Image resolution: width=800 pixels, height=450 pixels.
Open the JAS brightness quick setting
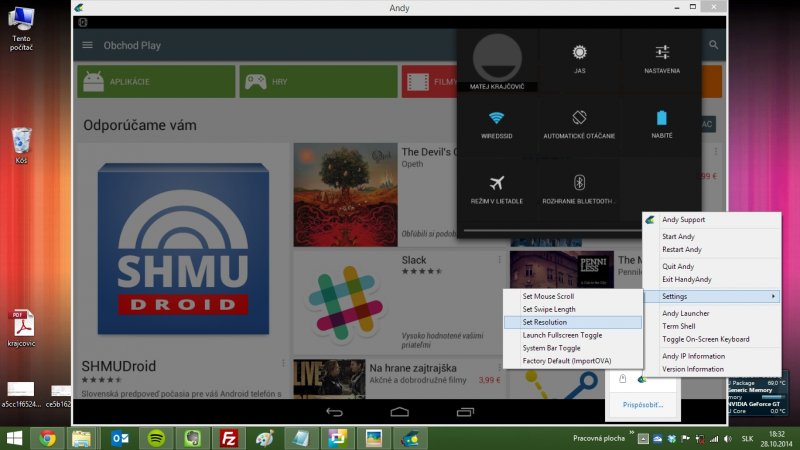coord(579,58)
